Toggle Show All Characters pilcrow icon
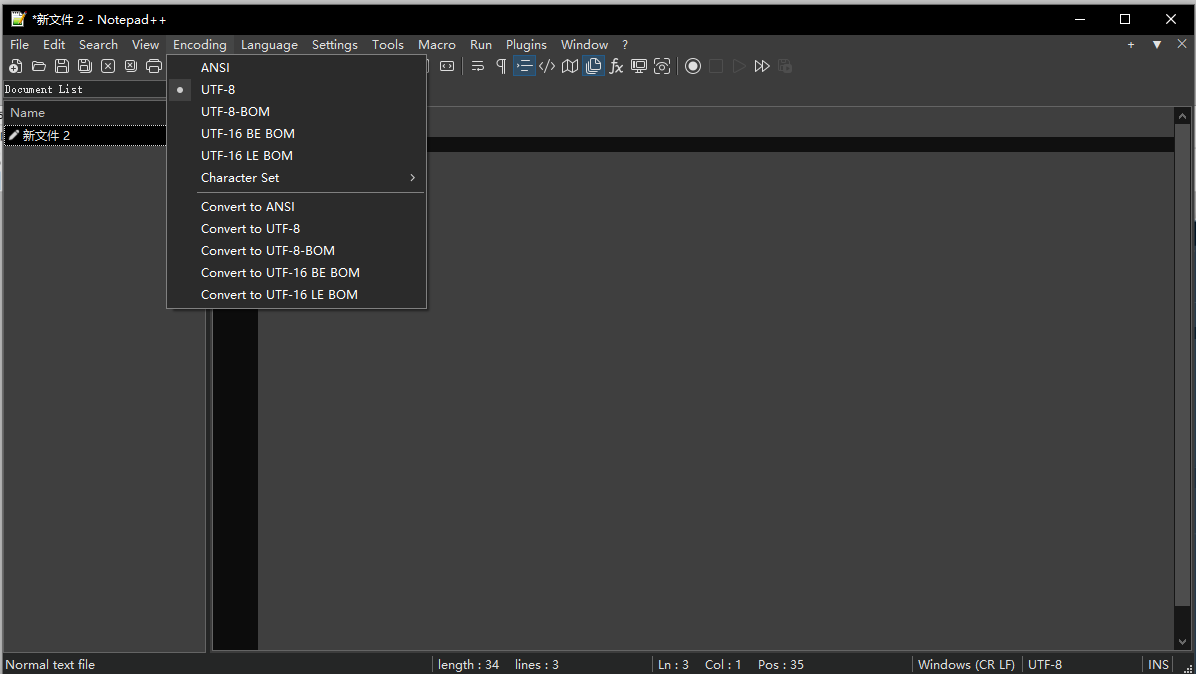This screenshot has height=674, width=1196. (501, 66)
